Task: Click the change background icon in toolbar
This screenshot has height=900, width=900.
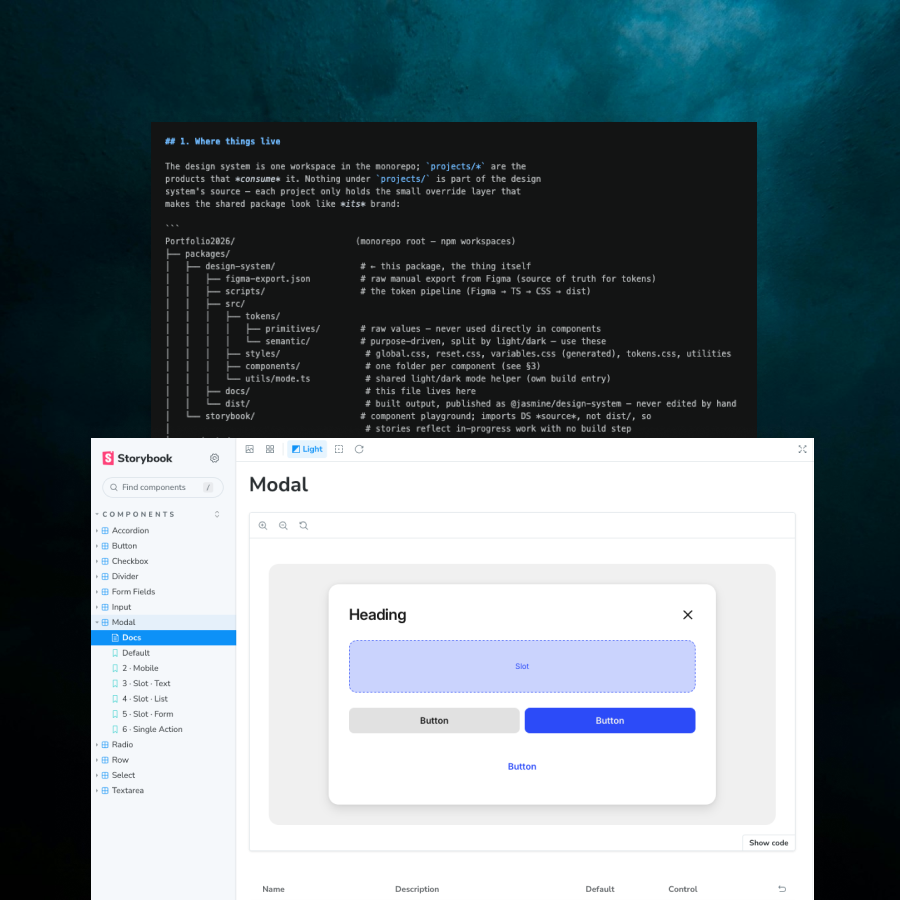Action: (x=250, y=449)
